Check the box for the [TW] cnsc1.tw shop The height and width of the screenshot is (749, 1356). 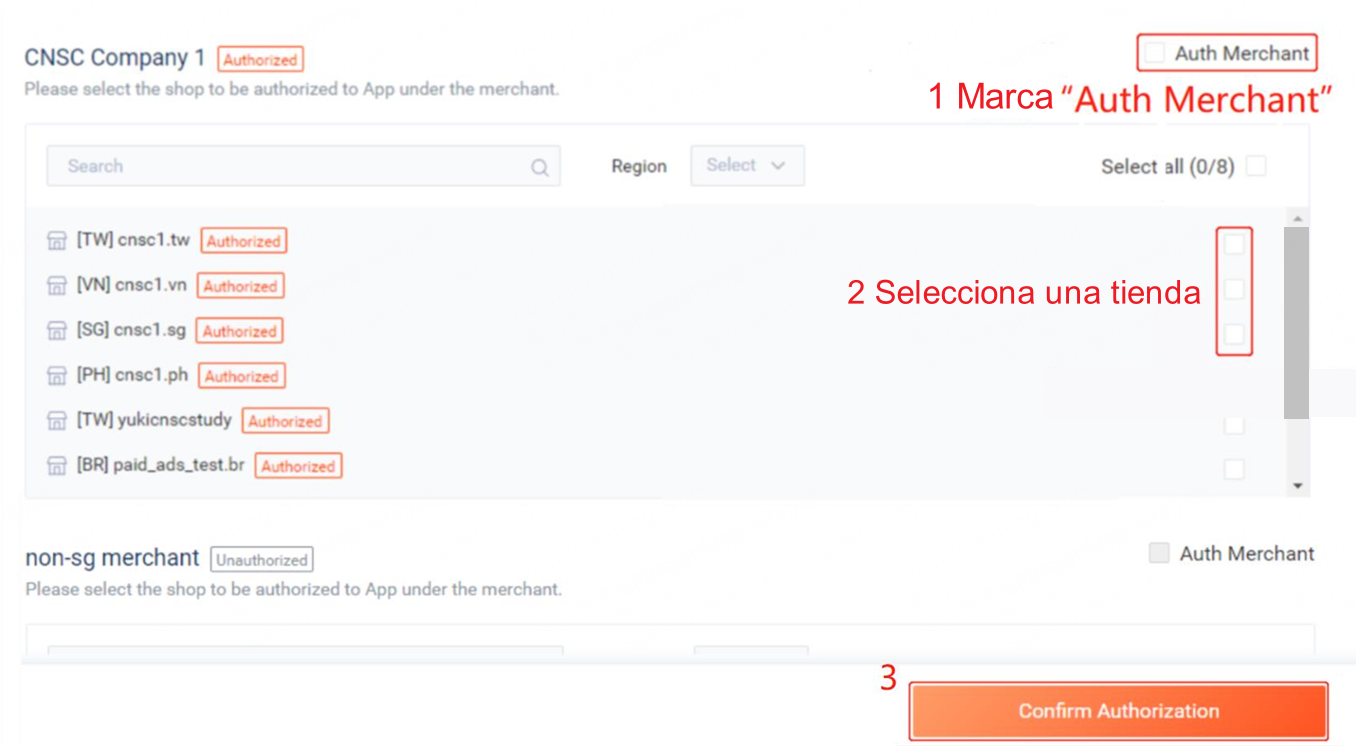click(x=1234, y=243)
